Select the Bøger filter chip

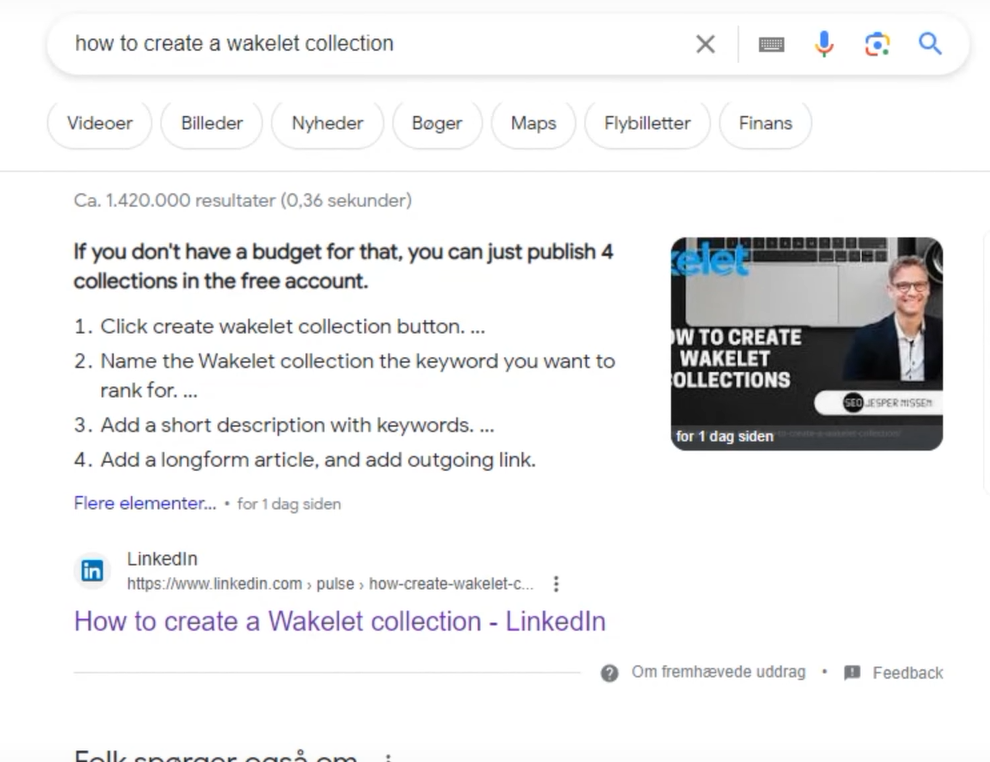437,123
